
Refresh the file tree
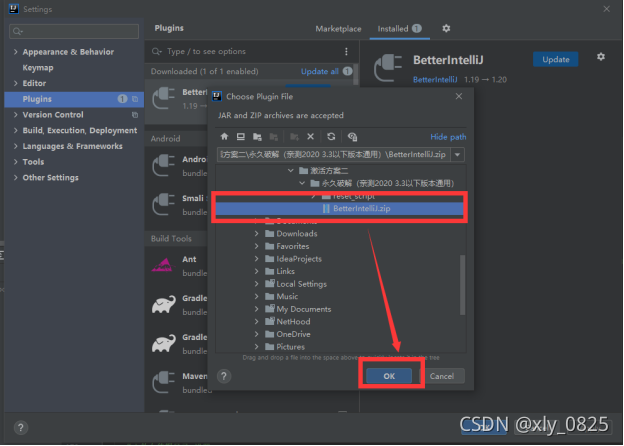331,136
